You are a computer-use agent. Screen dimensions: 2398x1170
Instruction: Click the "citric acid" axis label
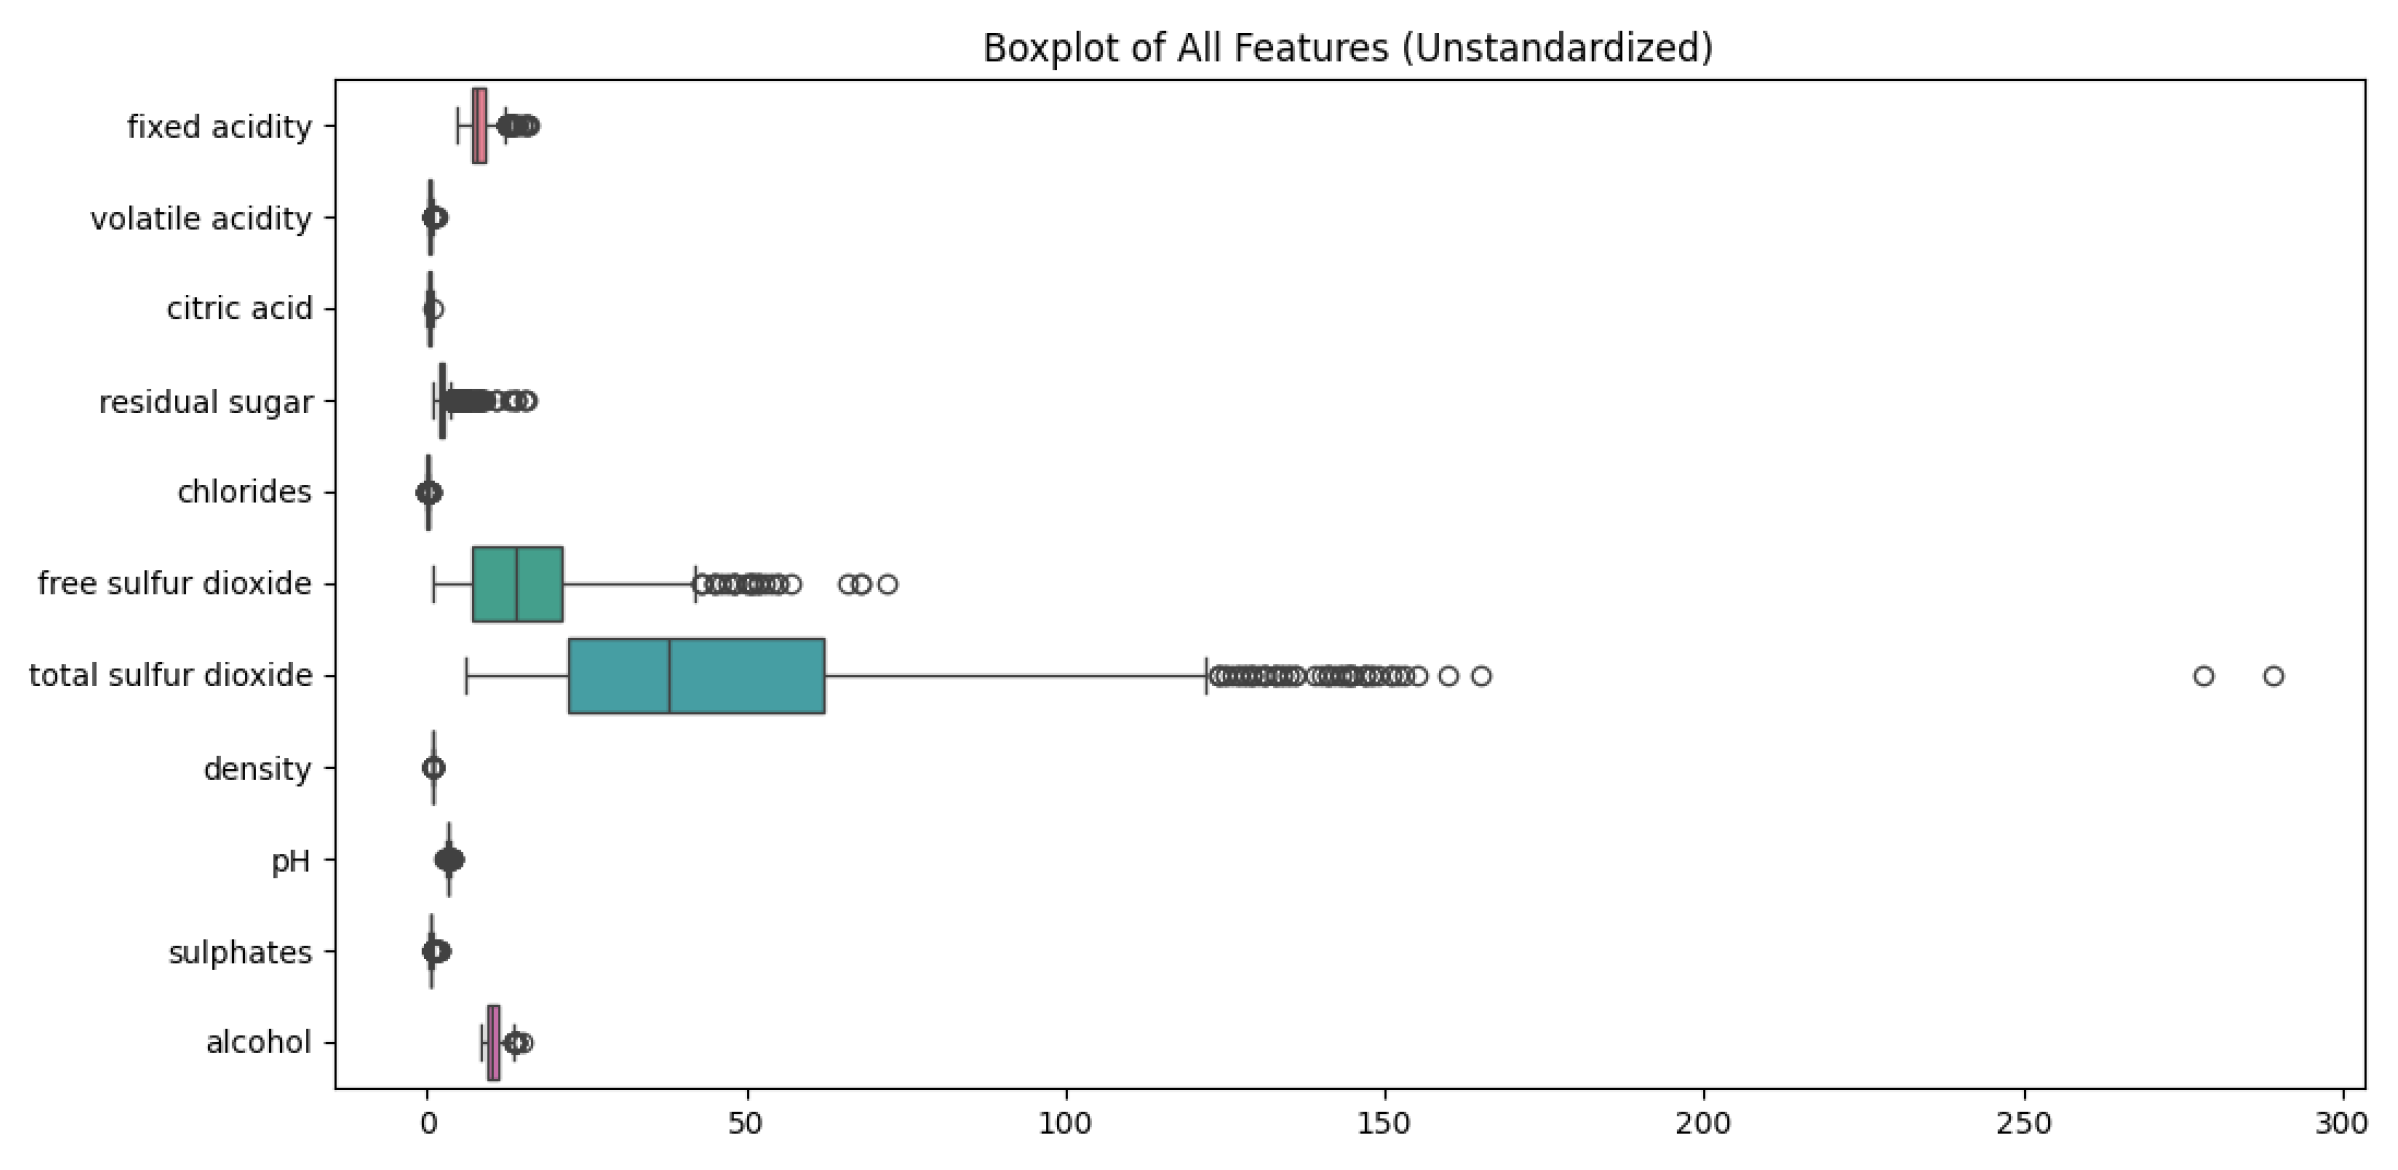click(239, 309)
